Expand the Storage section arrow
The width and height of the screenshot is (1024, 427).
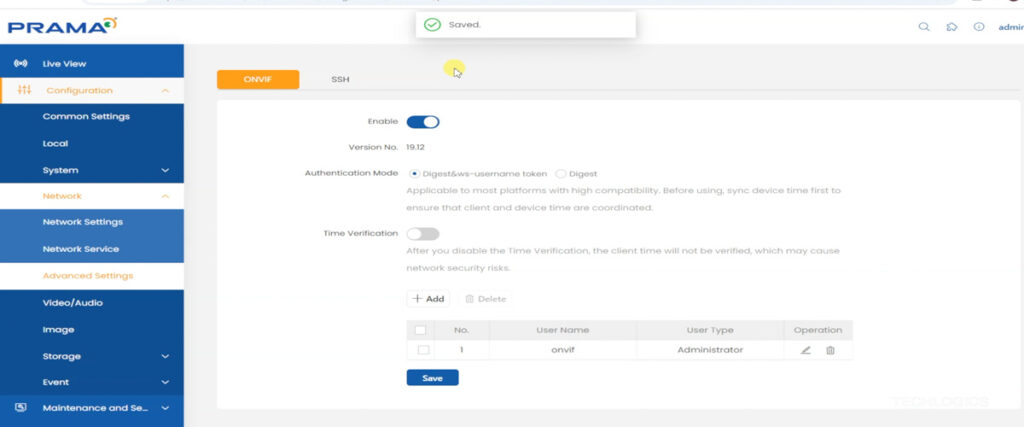[x=165, y=357]
